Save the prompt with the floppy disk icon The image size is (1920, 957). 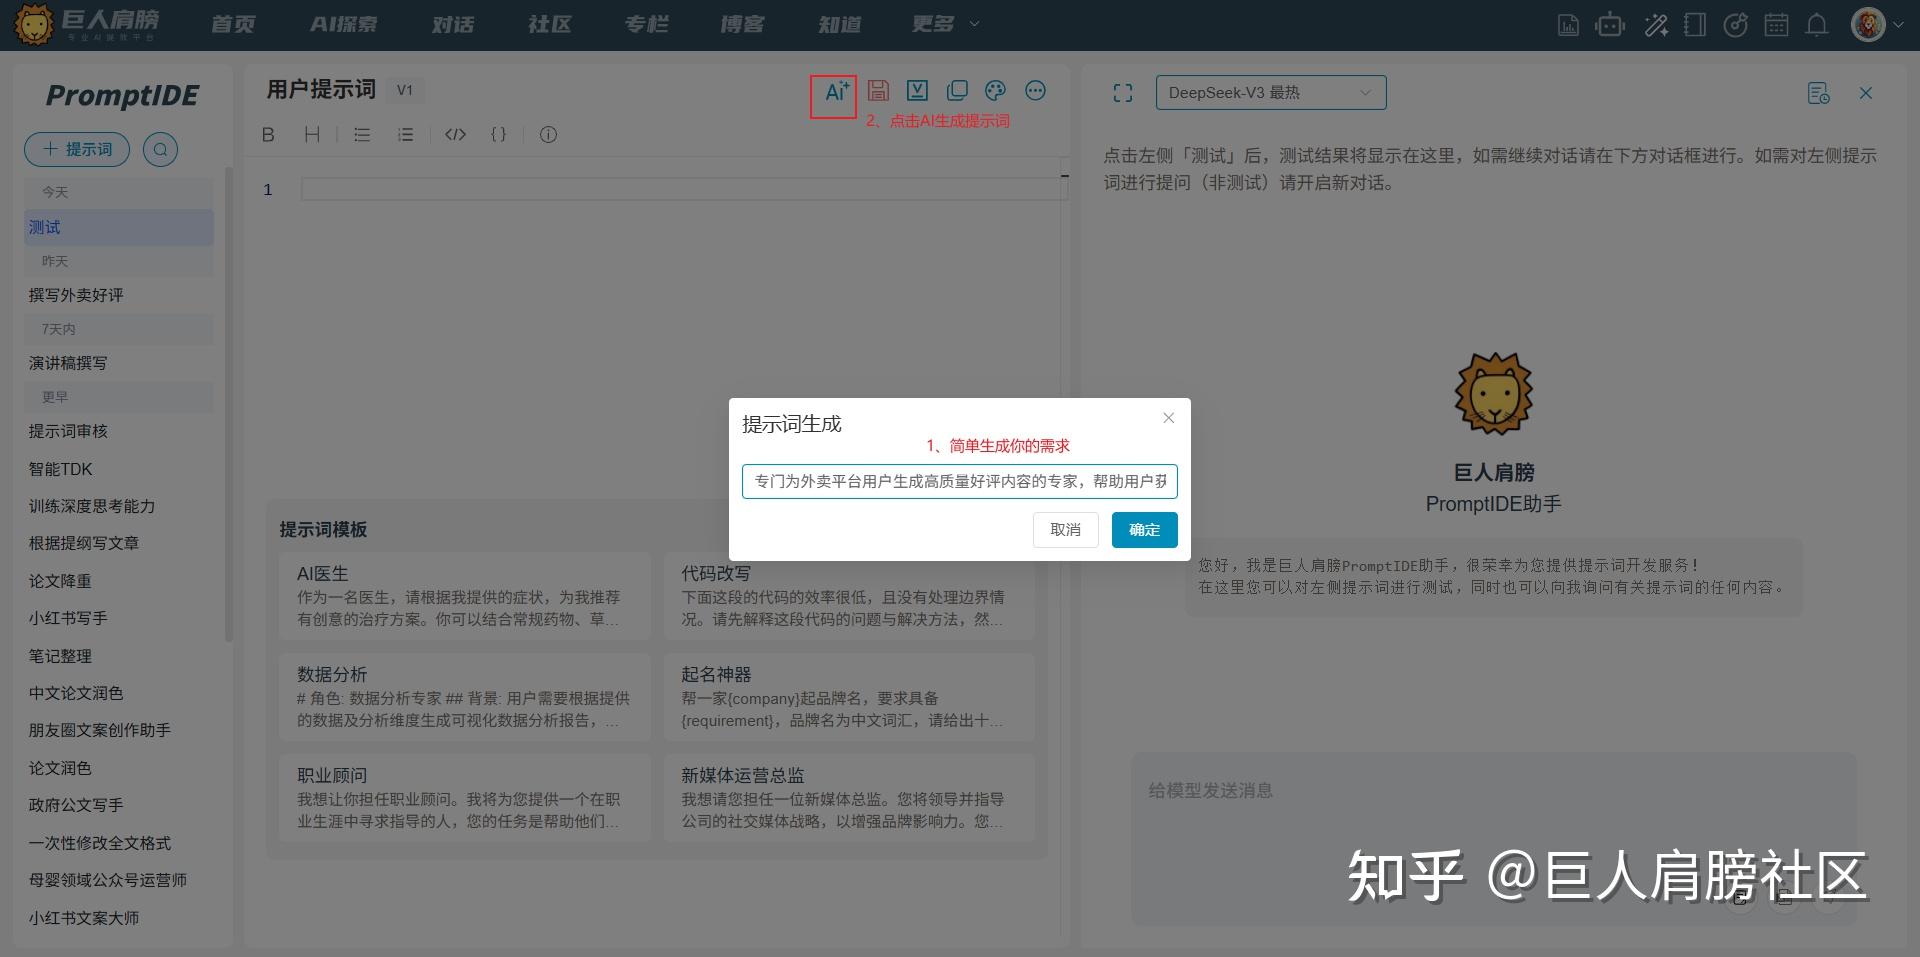point(878,91)
